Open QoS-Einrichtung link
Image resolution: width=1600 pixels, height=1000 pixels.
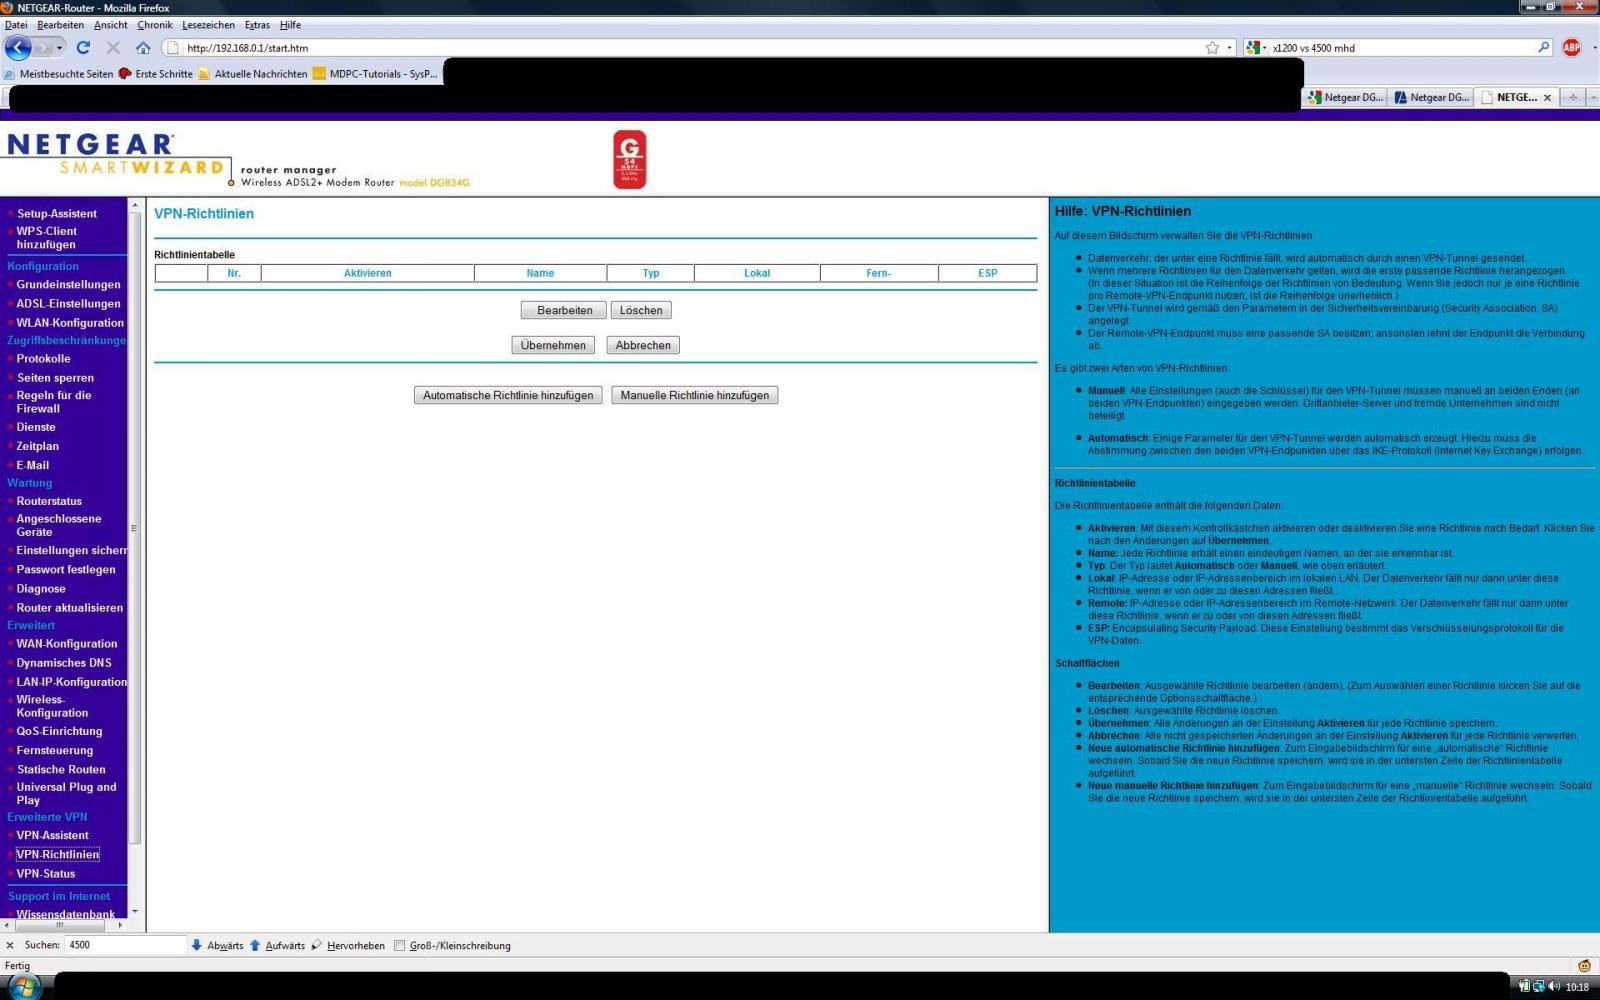pyautogui.click(x=59, y=732)
